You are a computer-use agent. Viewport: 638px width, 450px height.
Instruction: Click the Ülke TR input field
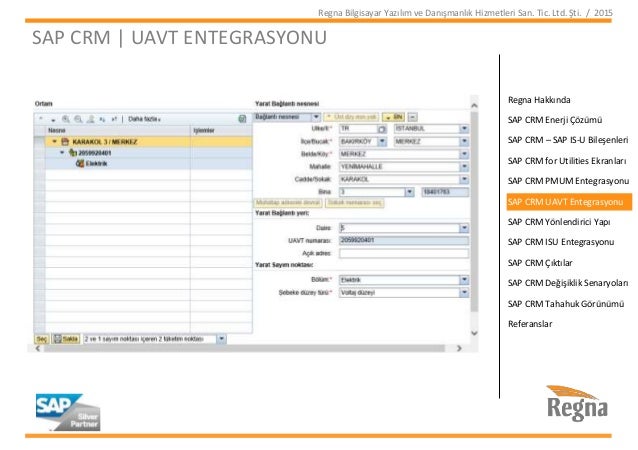358,129
